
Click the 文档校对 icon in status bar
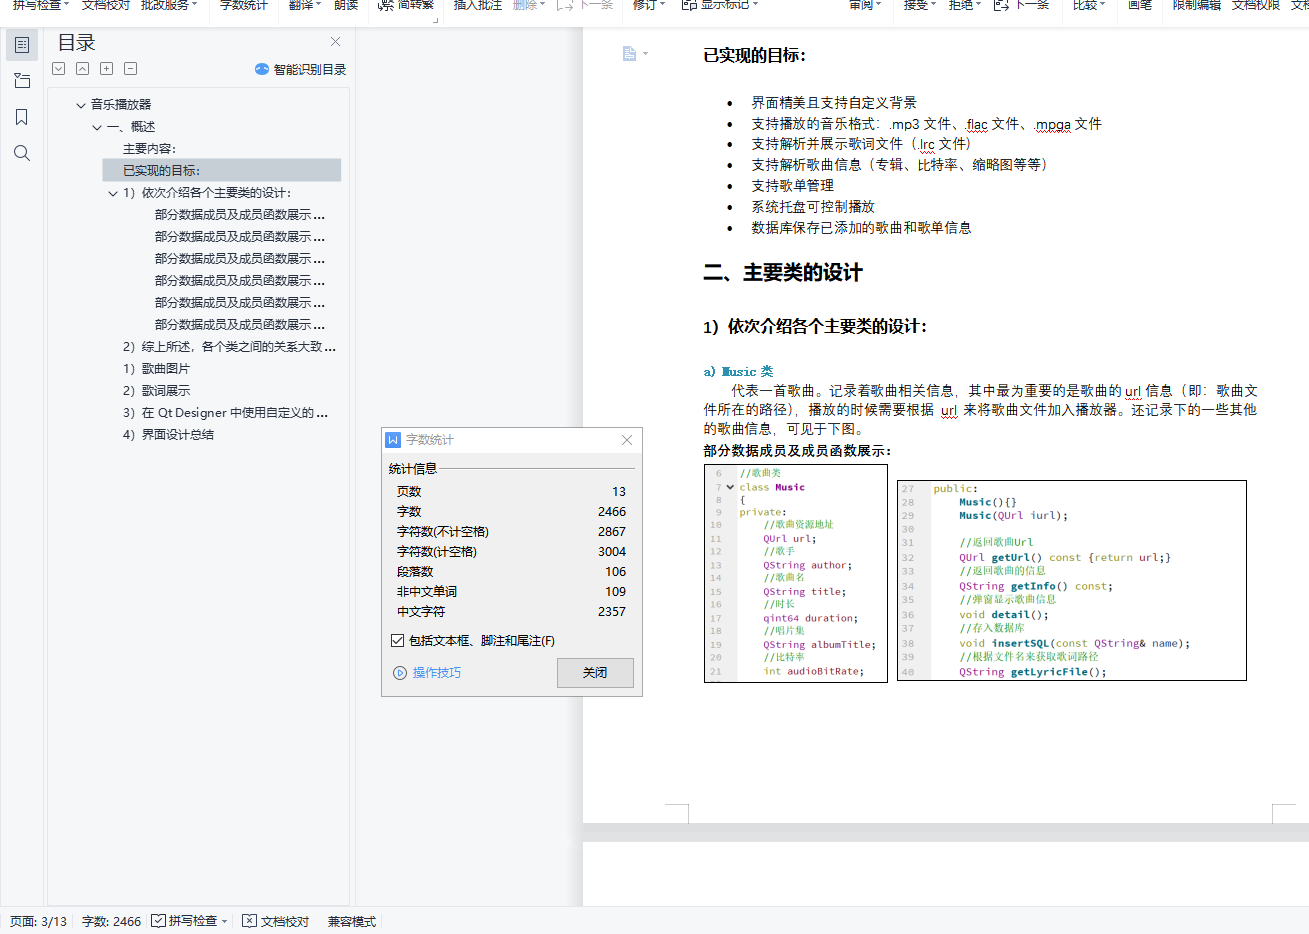coord(250,921)
